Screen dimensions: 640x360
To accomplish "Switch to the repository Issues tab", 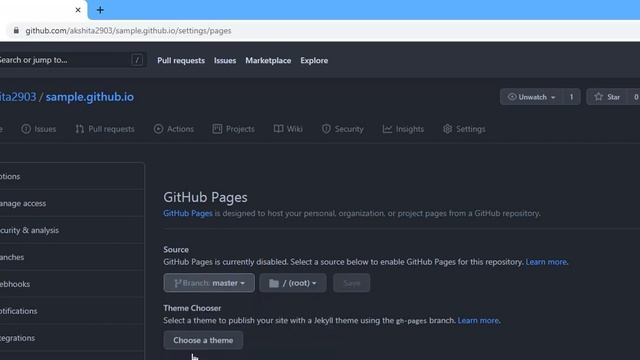I will coord(39,129).
